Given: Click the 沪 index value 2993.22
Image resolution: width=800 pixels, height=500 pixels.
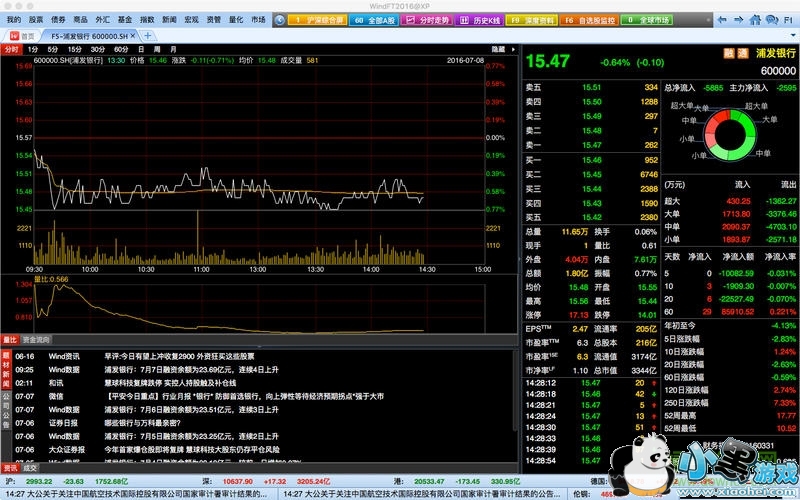Looking at the screenshot, I should click(x=39, y=482).
